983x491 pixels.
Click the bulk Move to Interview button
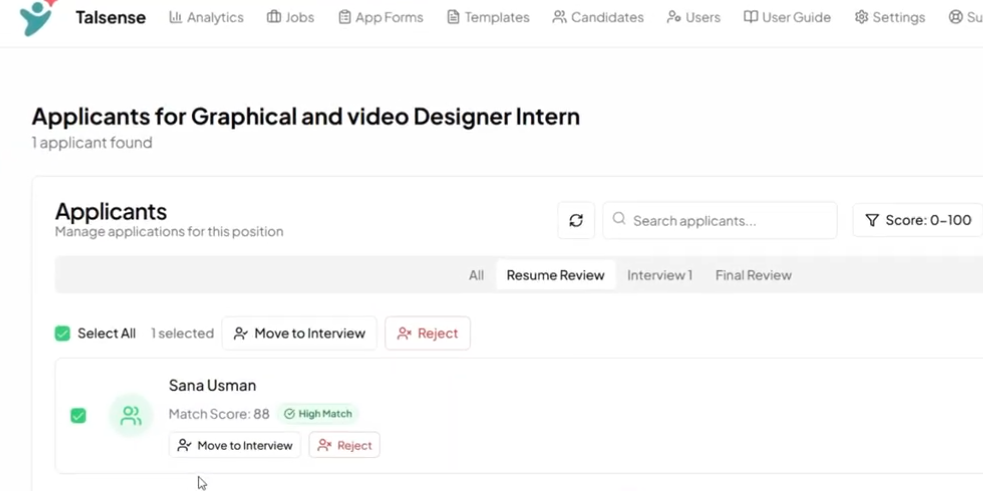[x=299, y=333]
